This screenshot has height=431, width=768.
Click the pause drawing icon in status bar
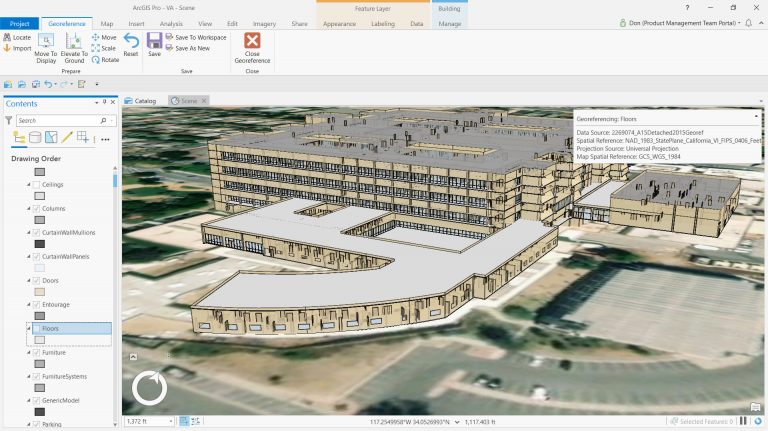coord(743,421)
